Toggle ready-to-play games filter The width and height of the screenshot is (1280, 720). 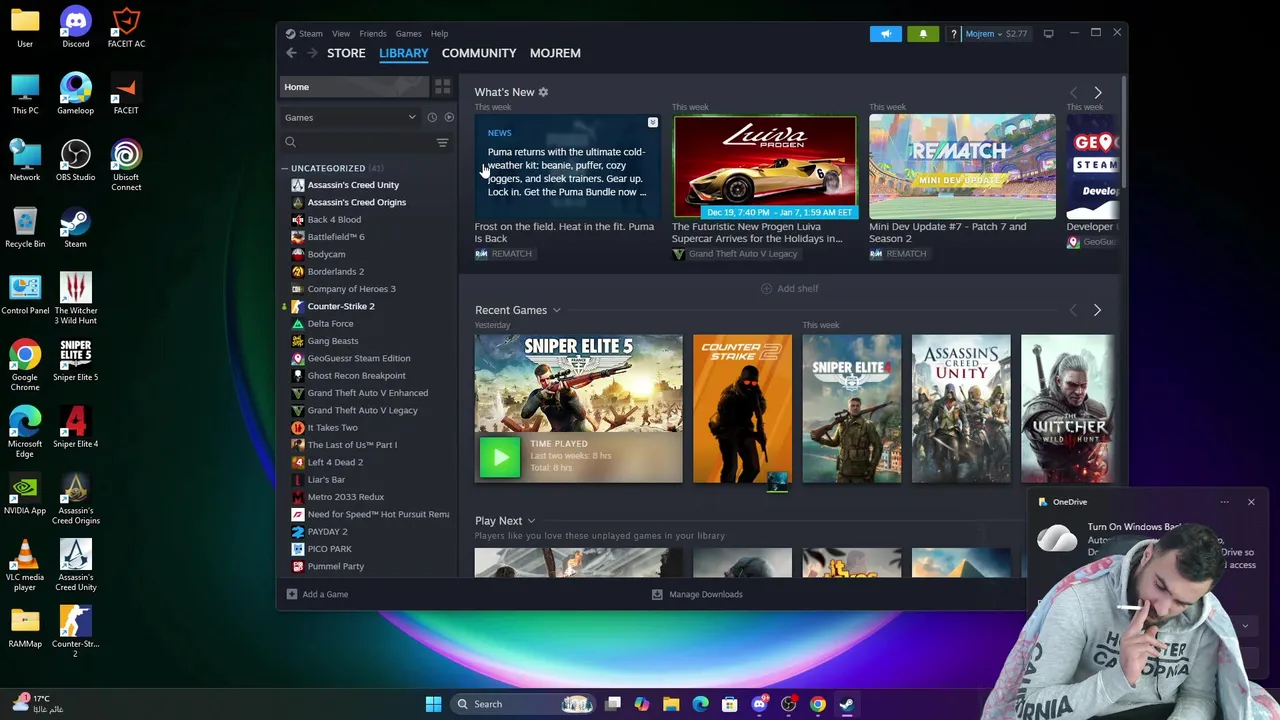coord(448,118)
